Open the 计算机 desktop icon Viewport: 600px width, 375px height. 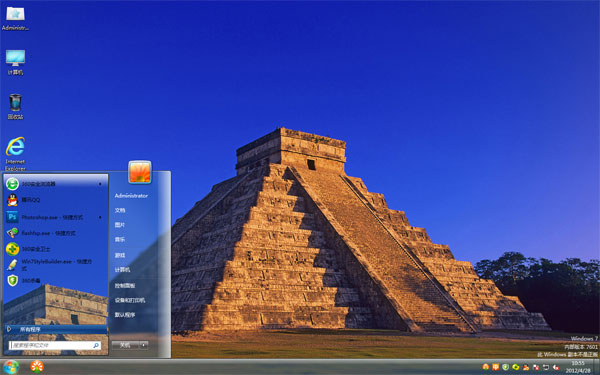click(15, 62)
